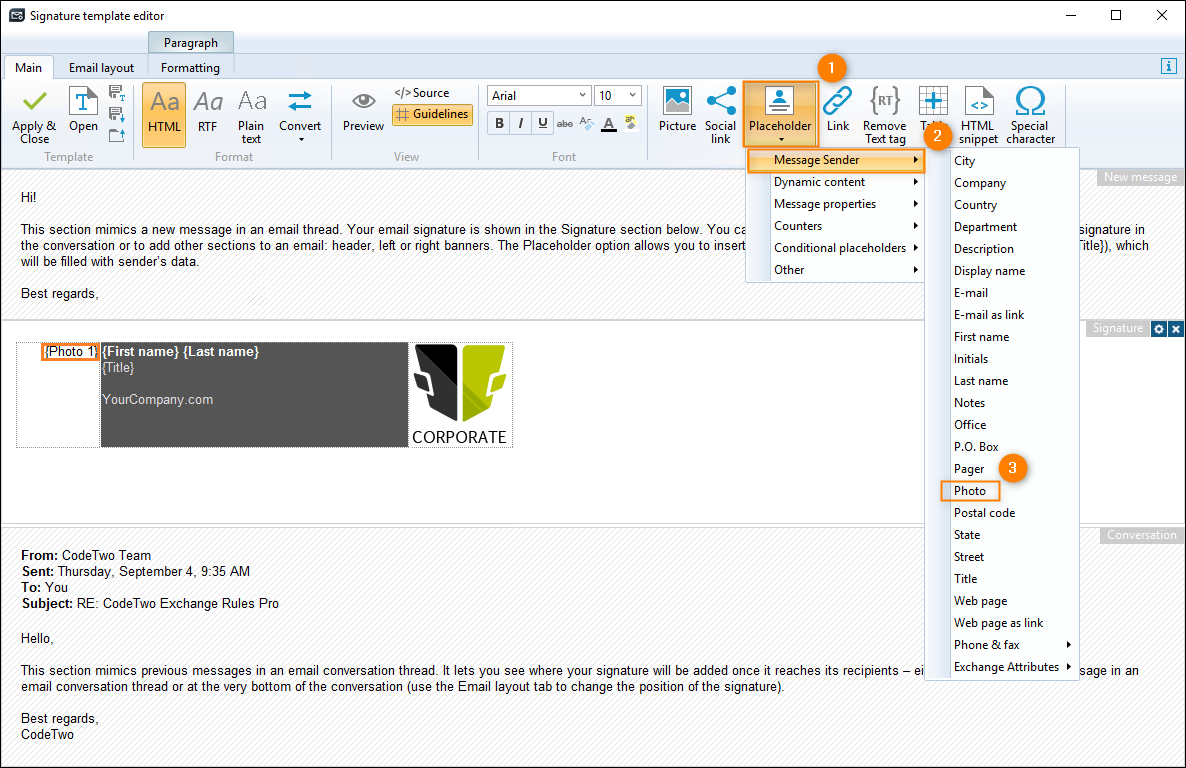Viewport: 1186px width, 768px height.
Task: Switch format to RTF
Action: pyautogui.click(x=207, y=111)
